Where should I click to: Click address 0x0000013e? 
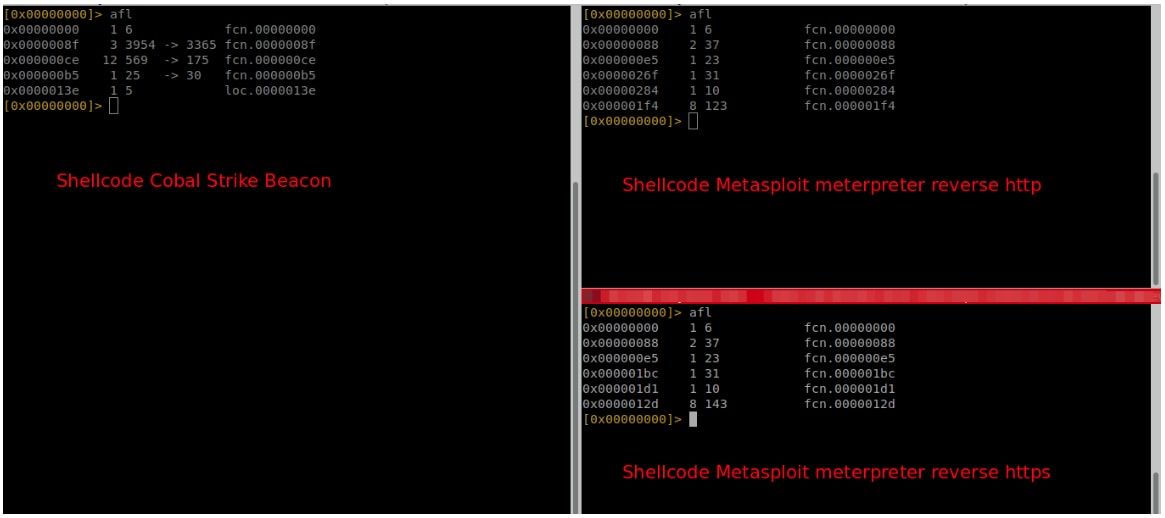[x=41, y=91]
